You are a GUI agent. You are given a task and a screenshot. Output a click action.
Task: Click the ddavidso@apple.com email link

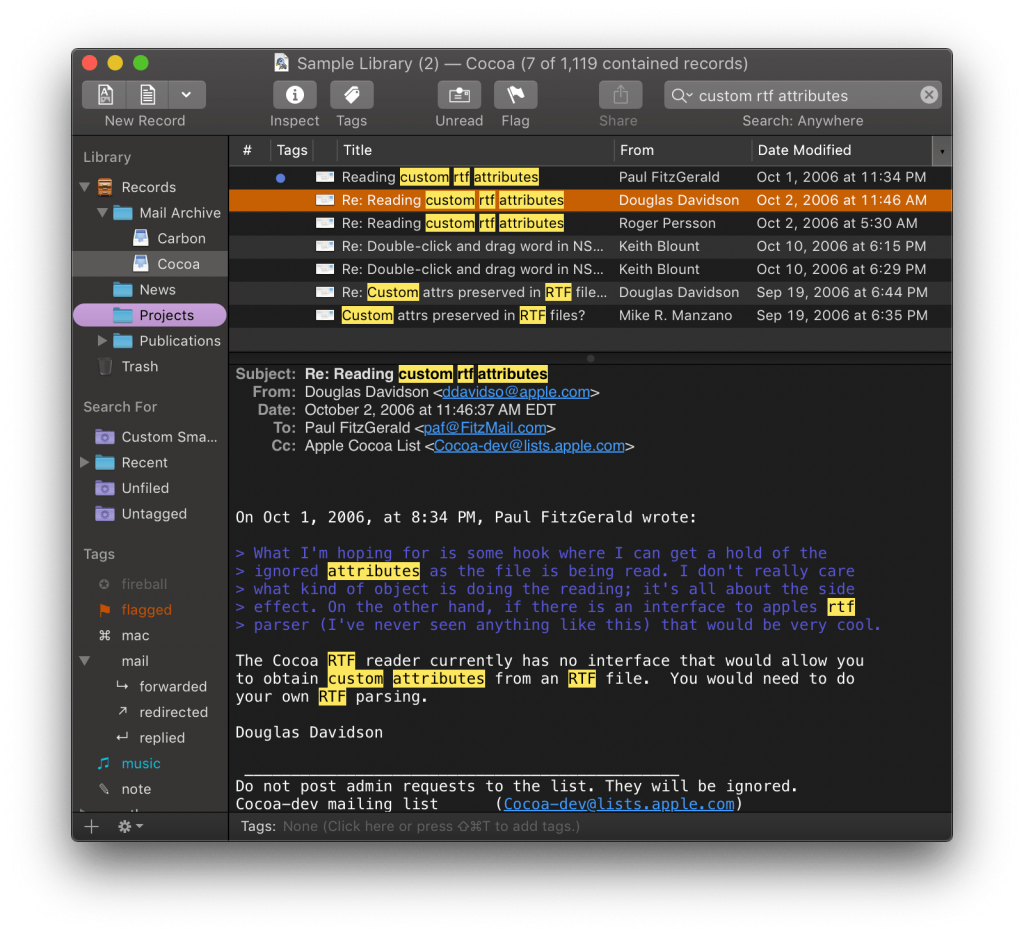(x=516, y=392)
